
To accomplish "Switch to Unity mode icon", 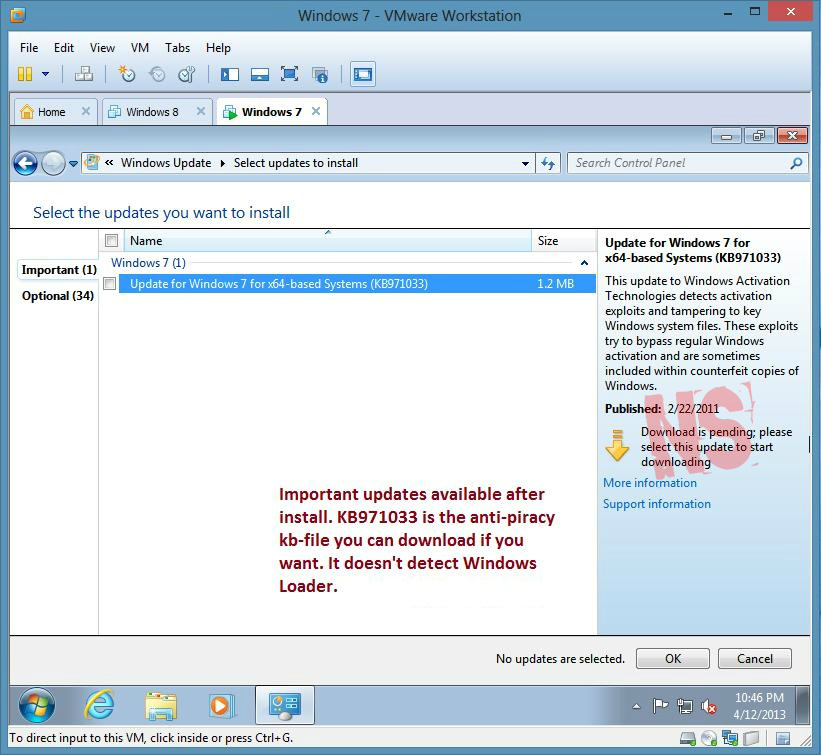I will point(320,75).
